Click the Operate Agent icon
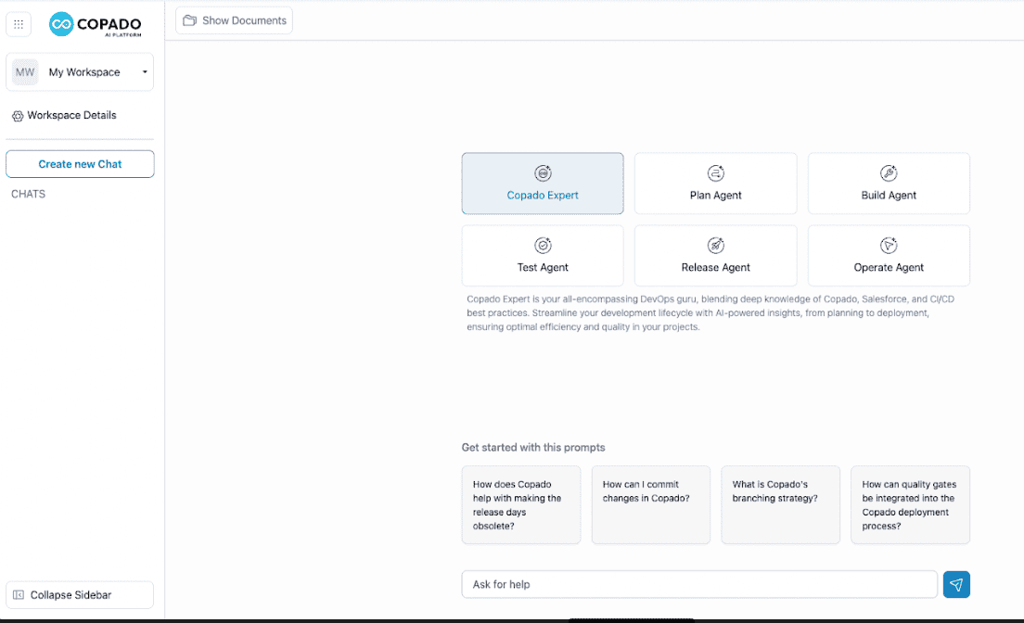Image resolution: width=1024 pixels, height=623 pixels. [x=889, y=245]
